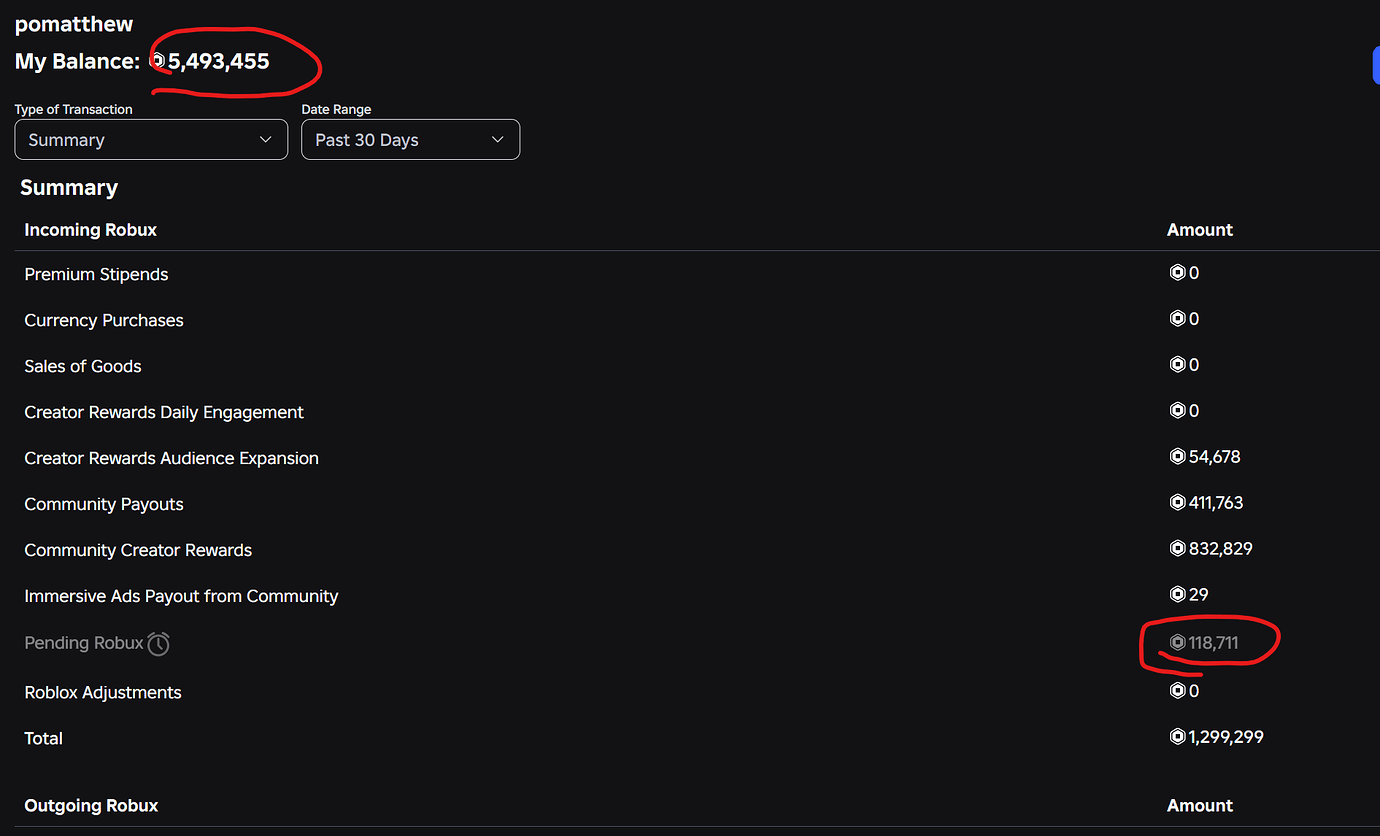The image size is (1380, 836).
Task: Click the 1,299,299 total amount
Action: click(x=1226, y=737)
